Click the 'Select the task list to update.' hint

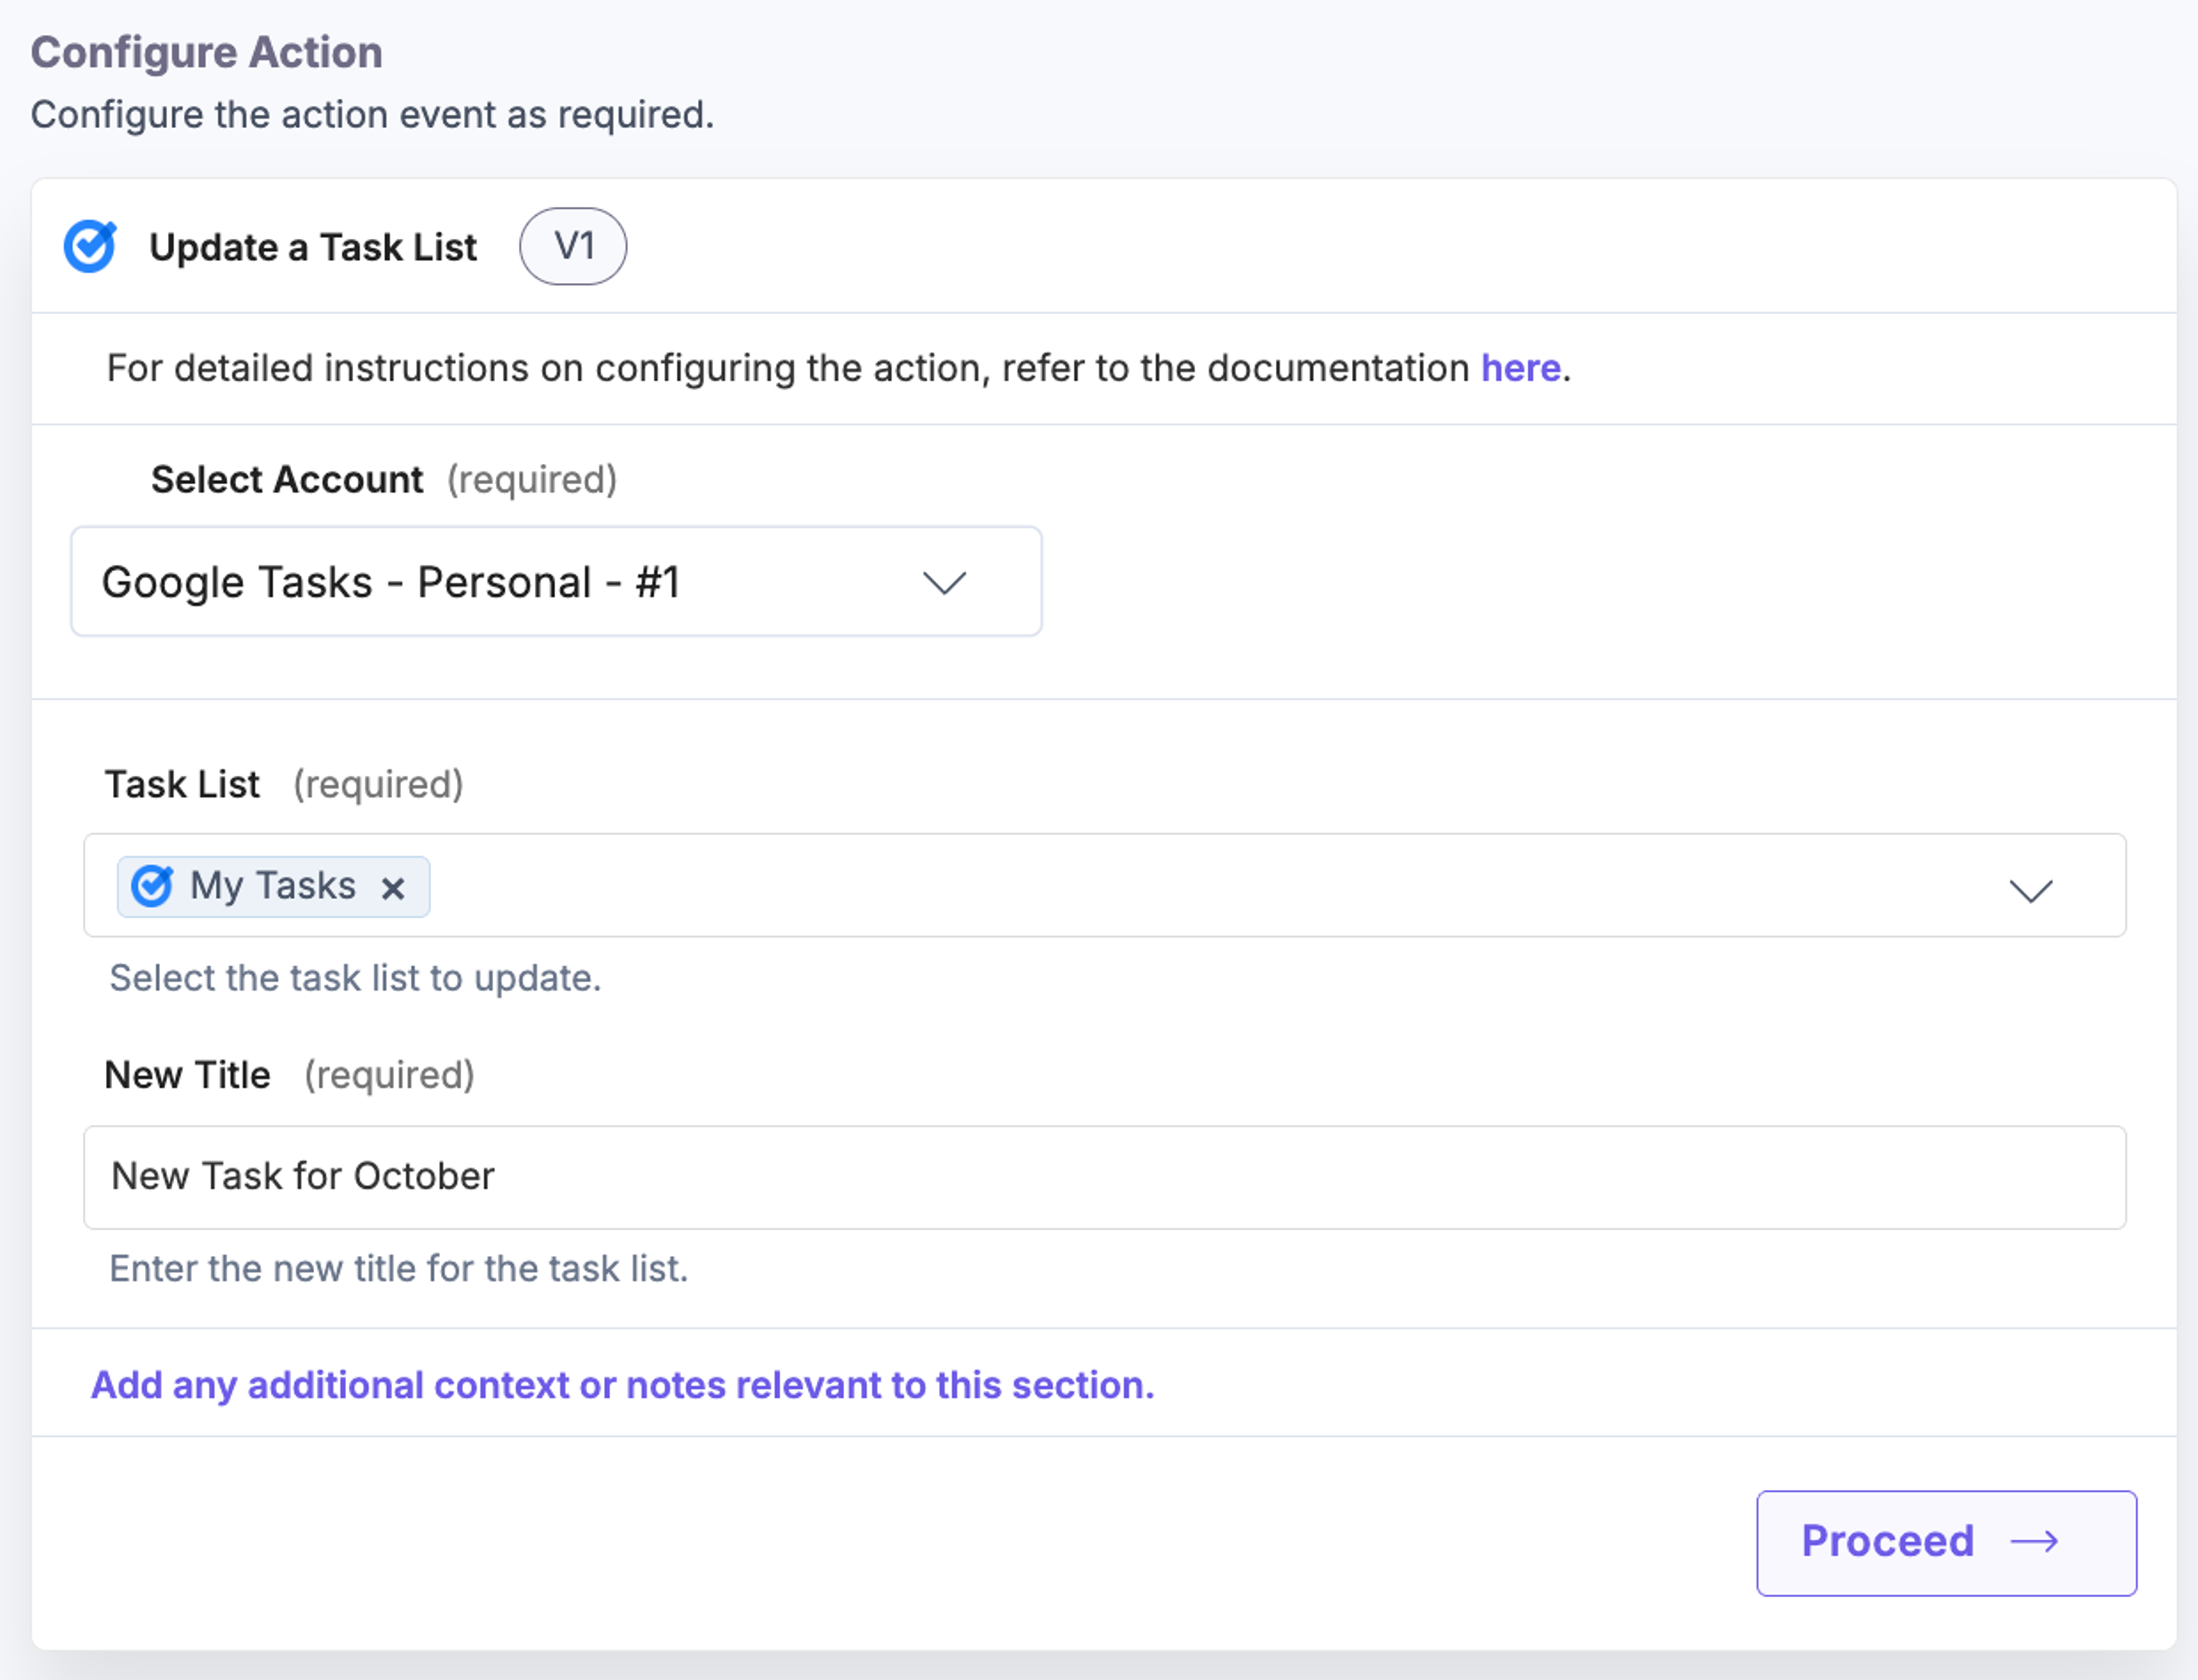(355, 978)
